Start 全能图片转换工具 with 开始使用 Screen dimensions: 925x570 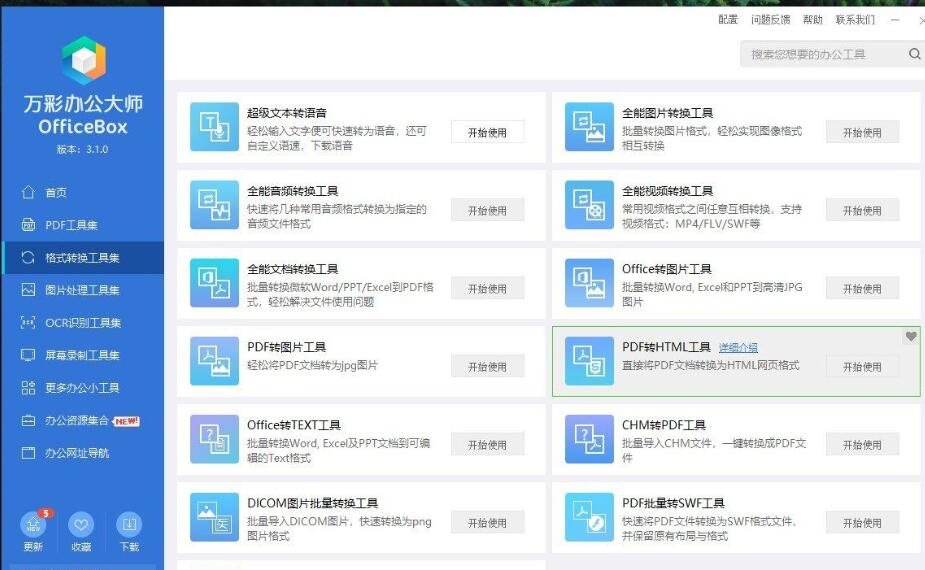[x=862, y=132]
